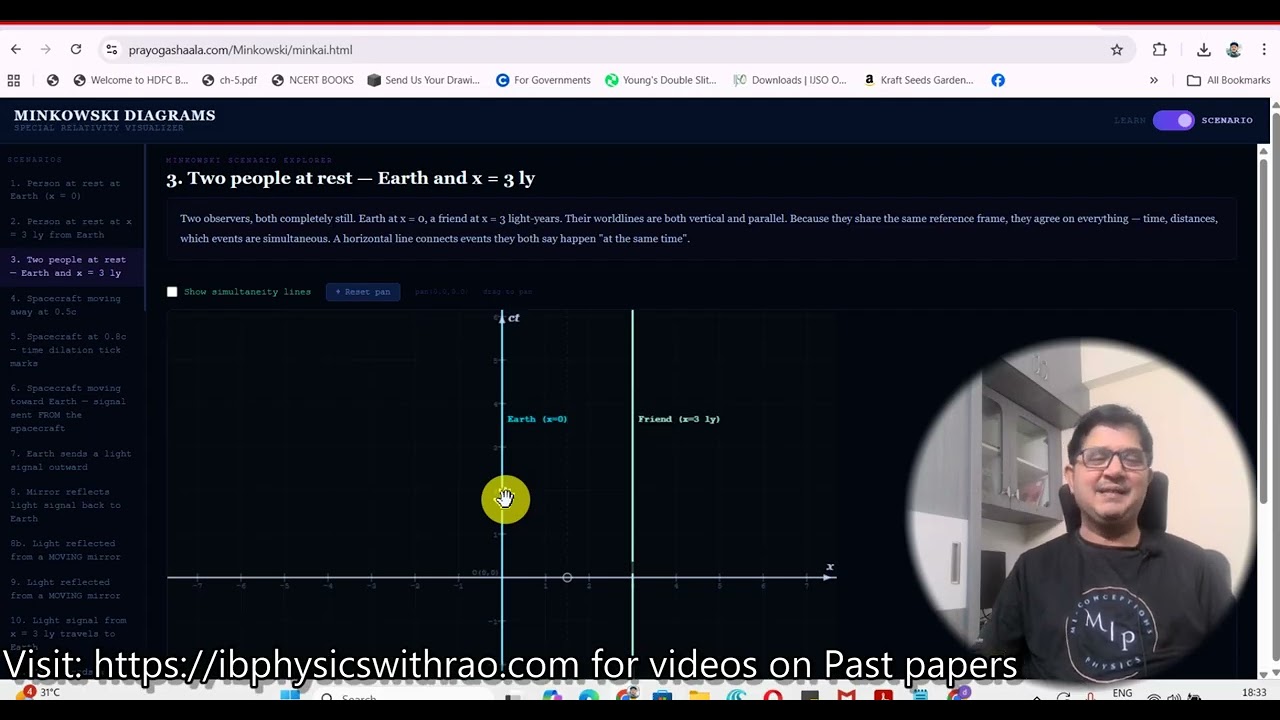Open site information icon in address bar

click(x=111, y=49)
